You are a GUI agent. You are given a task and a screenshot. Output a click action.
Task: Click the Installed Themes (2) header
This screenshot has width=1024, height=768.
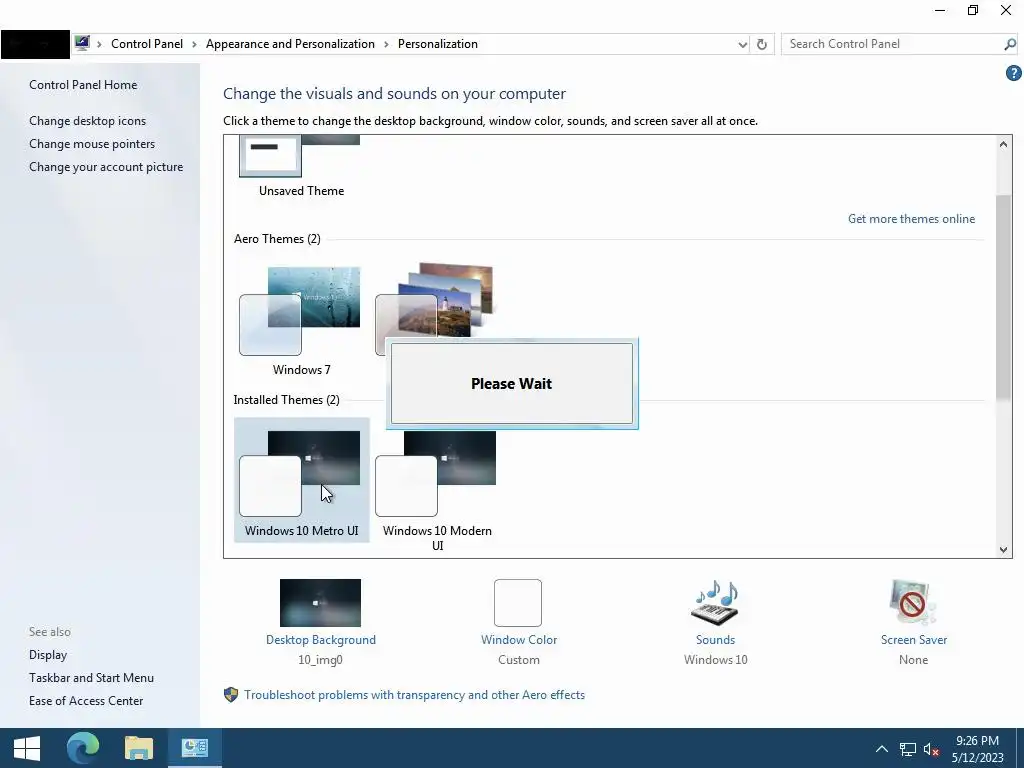point(286,400)
